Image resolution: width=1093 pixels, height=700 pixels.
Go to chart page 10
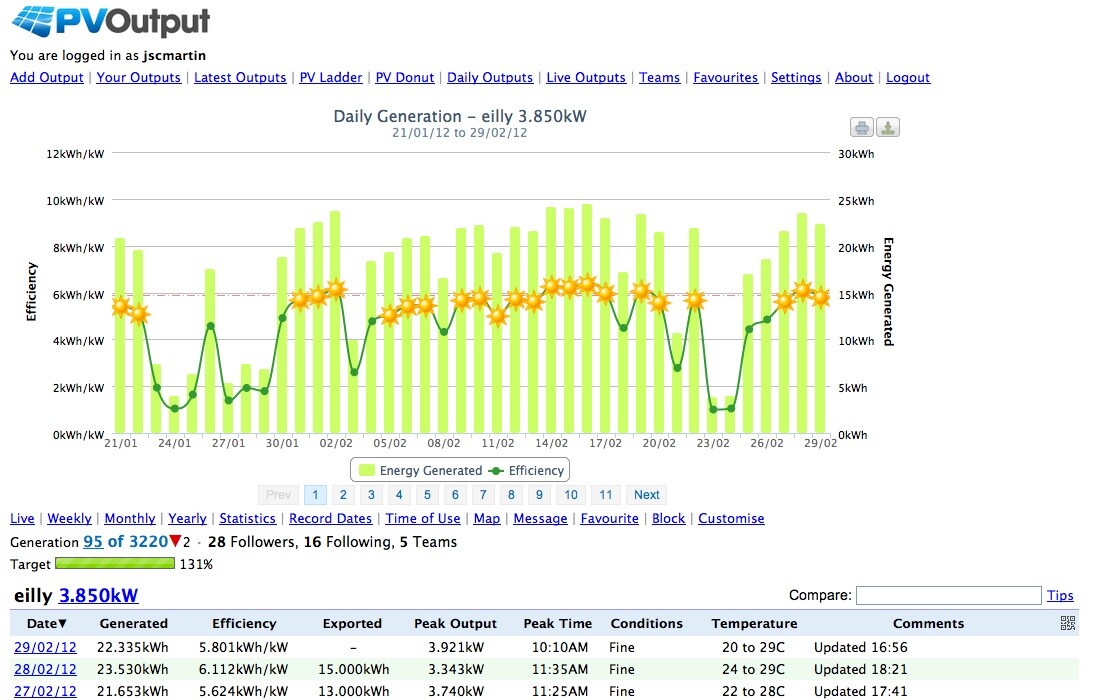pyautogui.click(x=571, y=494)
